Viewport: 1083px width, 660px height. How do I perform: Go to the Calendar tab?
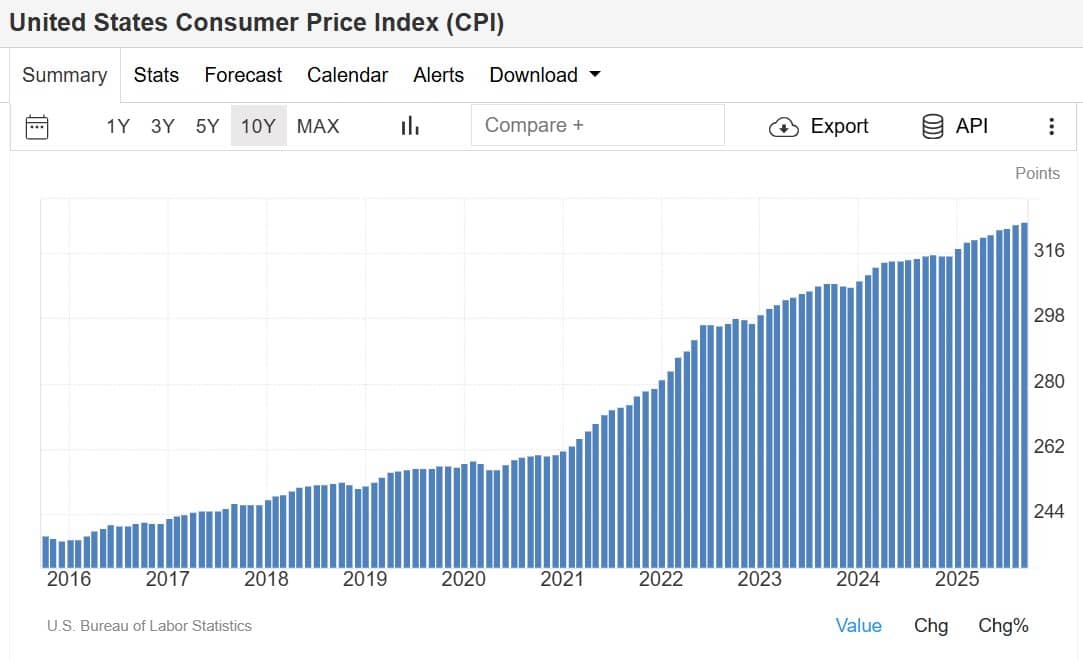pos(347,75)
